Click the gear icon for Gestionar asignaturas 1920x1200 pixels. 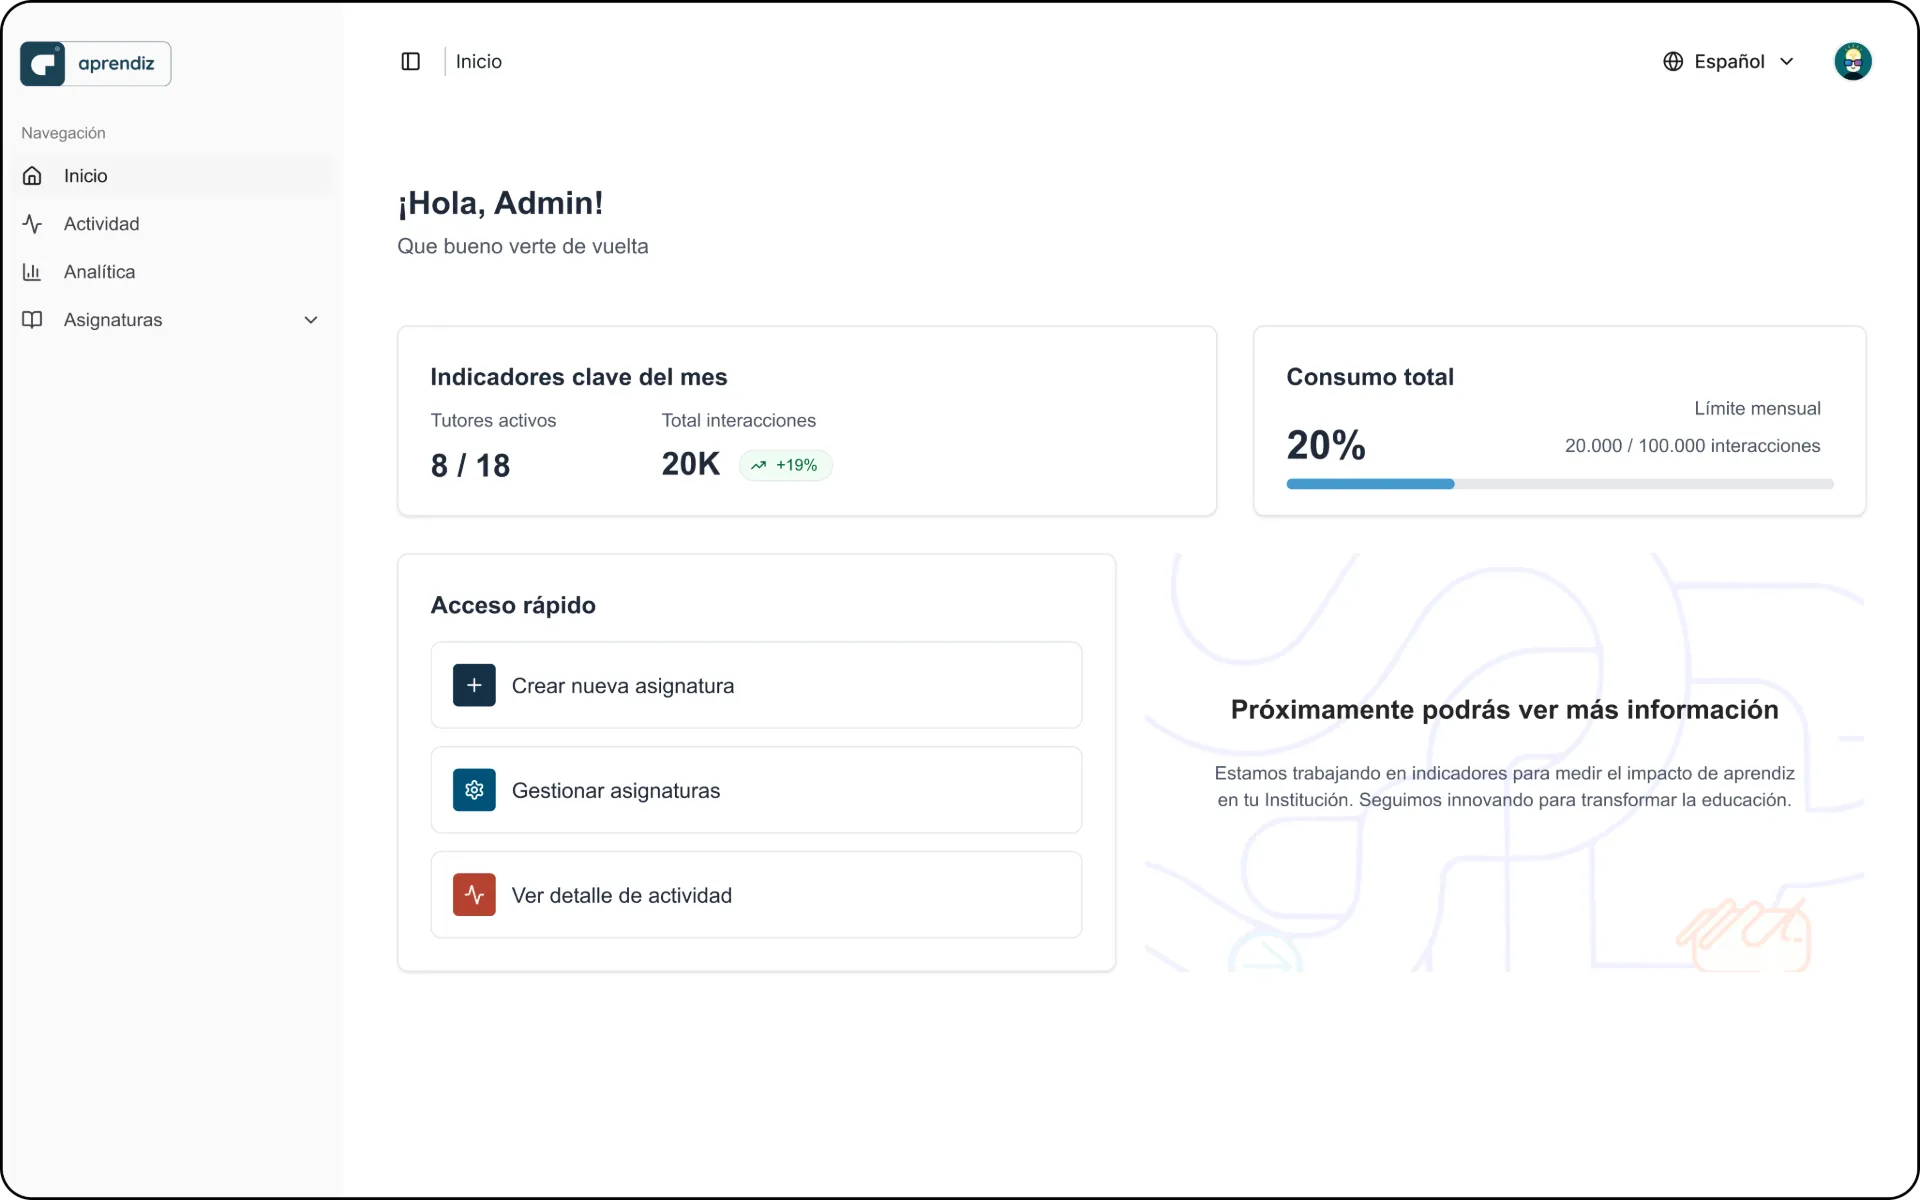(x=474, y=790)
